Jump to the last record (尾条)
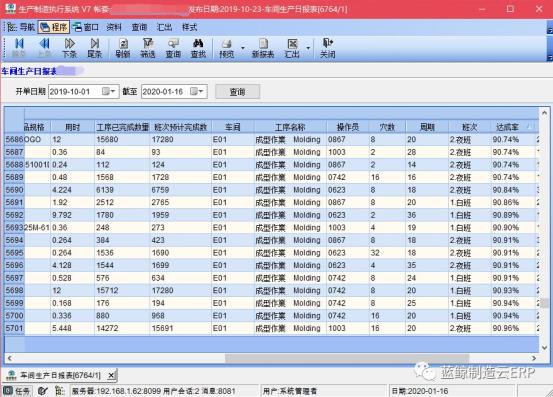The image size is (553, 397). point(94,48)
